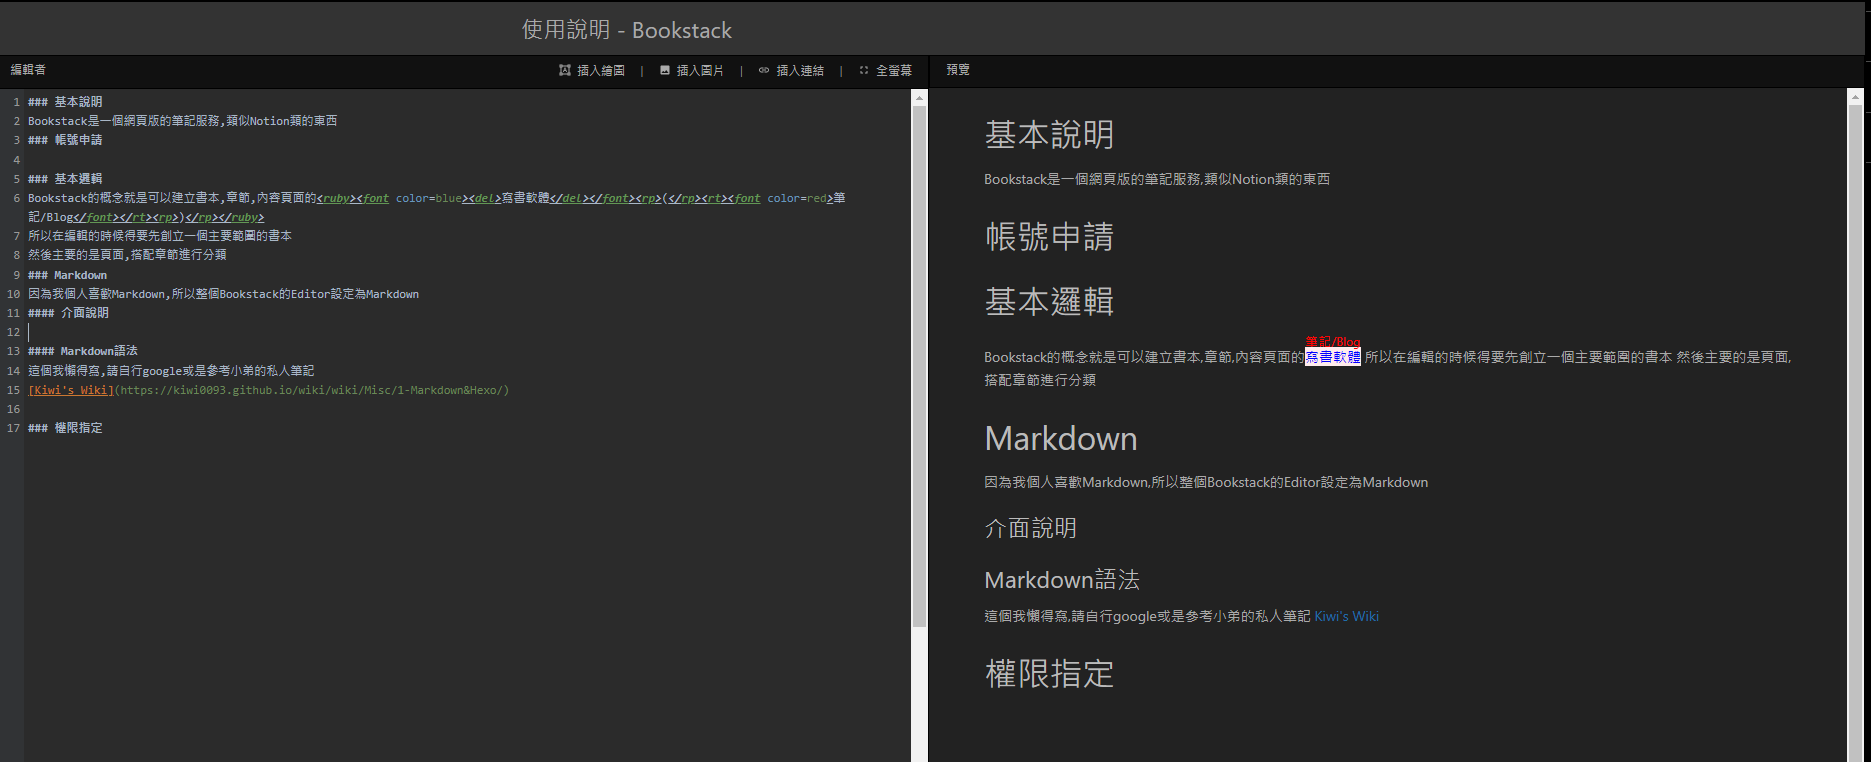Viewport: 1871px width, 762px height.
Task: Click line number 17 in the editor gutter
Action: coord(13,428)
